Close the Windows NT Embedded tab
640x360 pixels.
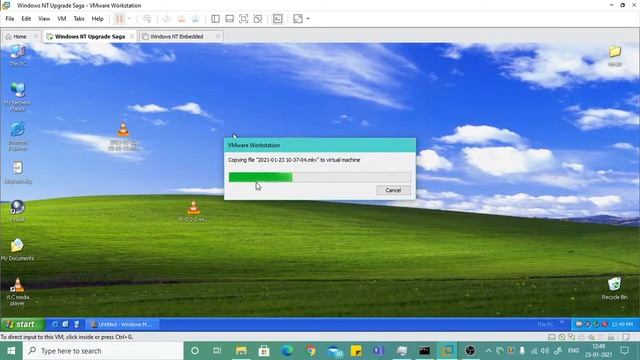(218, 37)
